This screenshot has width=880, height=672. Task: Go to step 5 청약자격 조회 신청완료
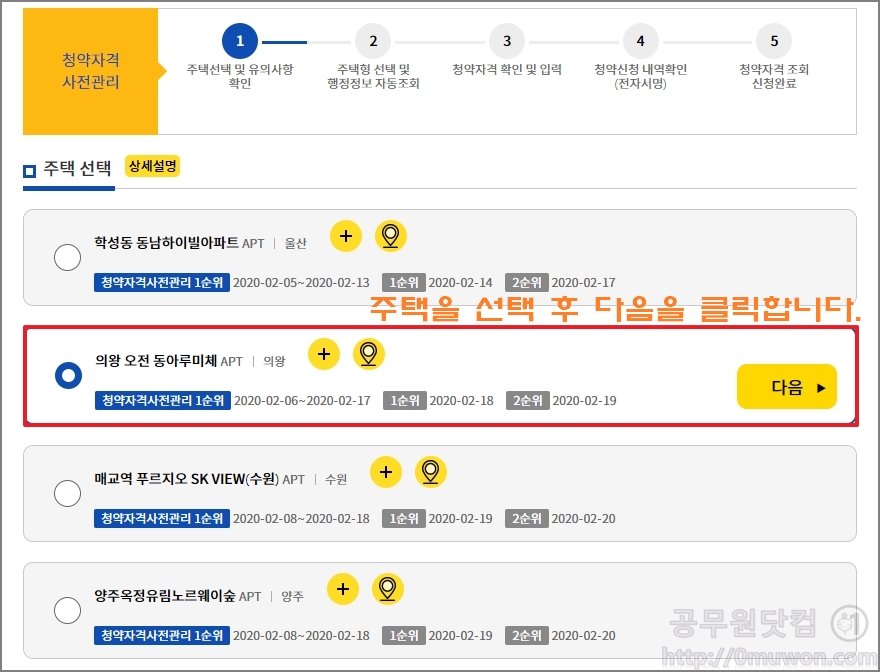coord(774,56)
